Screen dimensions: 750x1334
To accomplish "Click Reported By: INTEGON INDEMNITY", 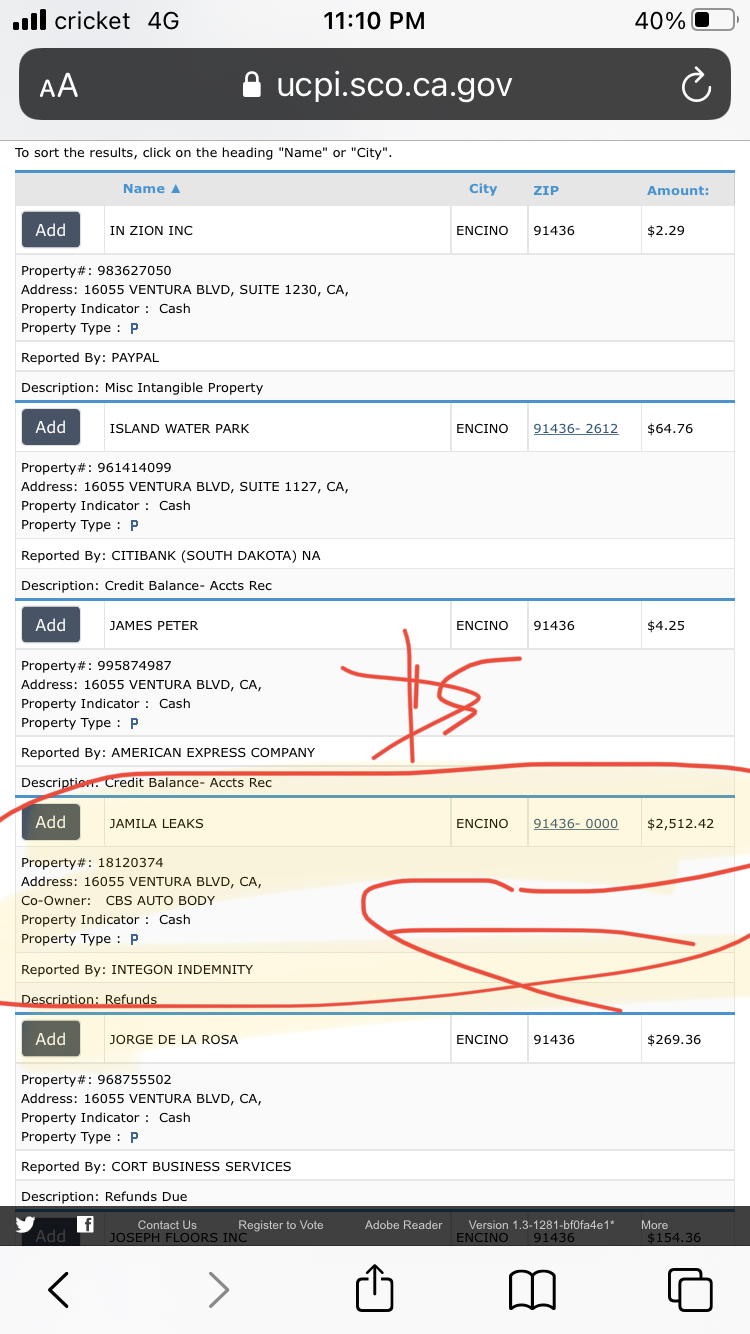I will 137,969.
